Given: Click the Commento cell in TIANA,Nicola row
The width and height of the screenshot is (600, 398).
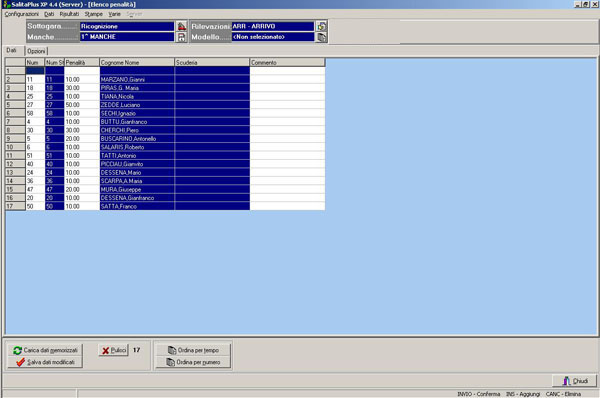Looking at the screenshot, I should [287, 96].
